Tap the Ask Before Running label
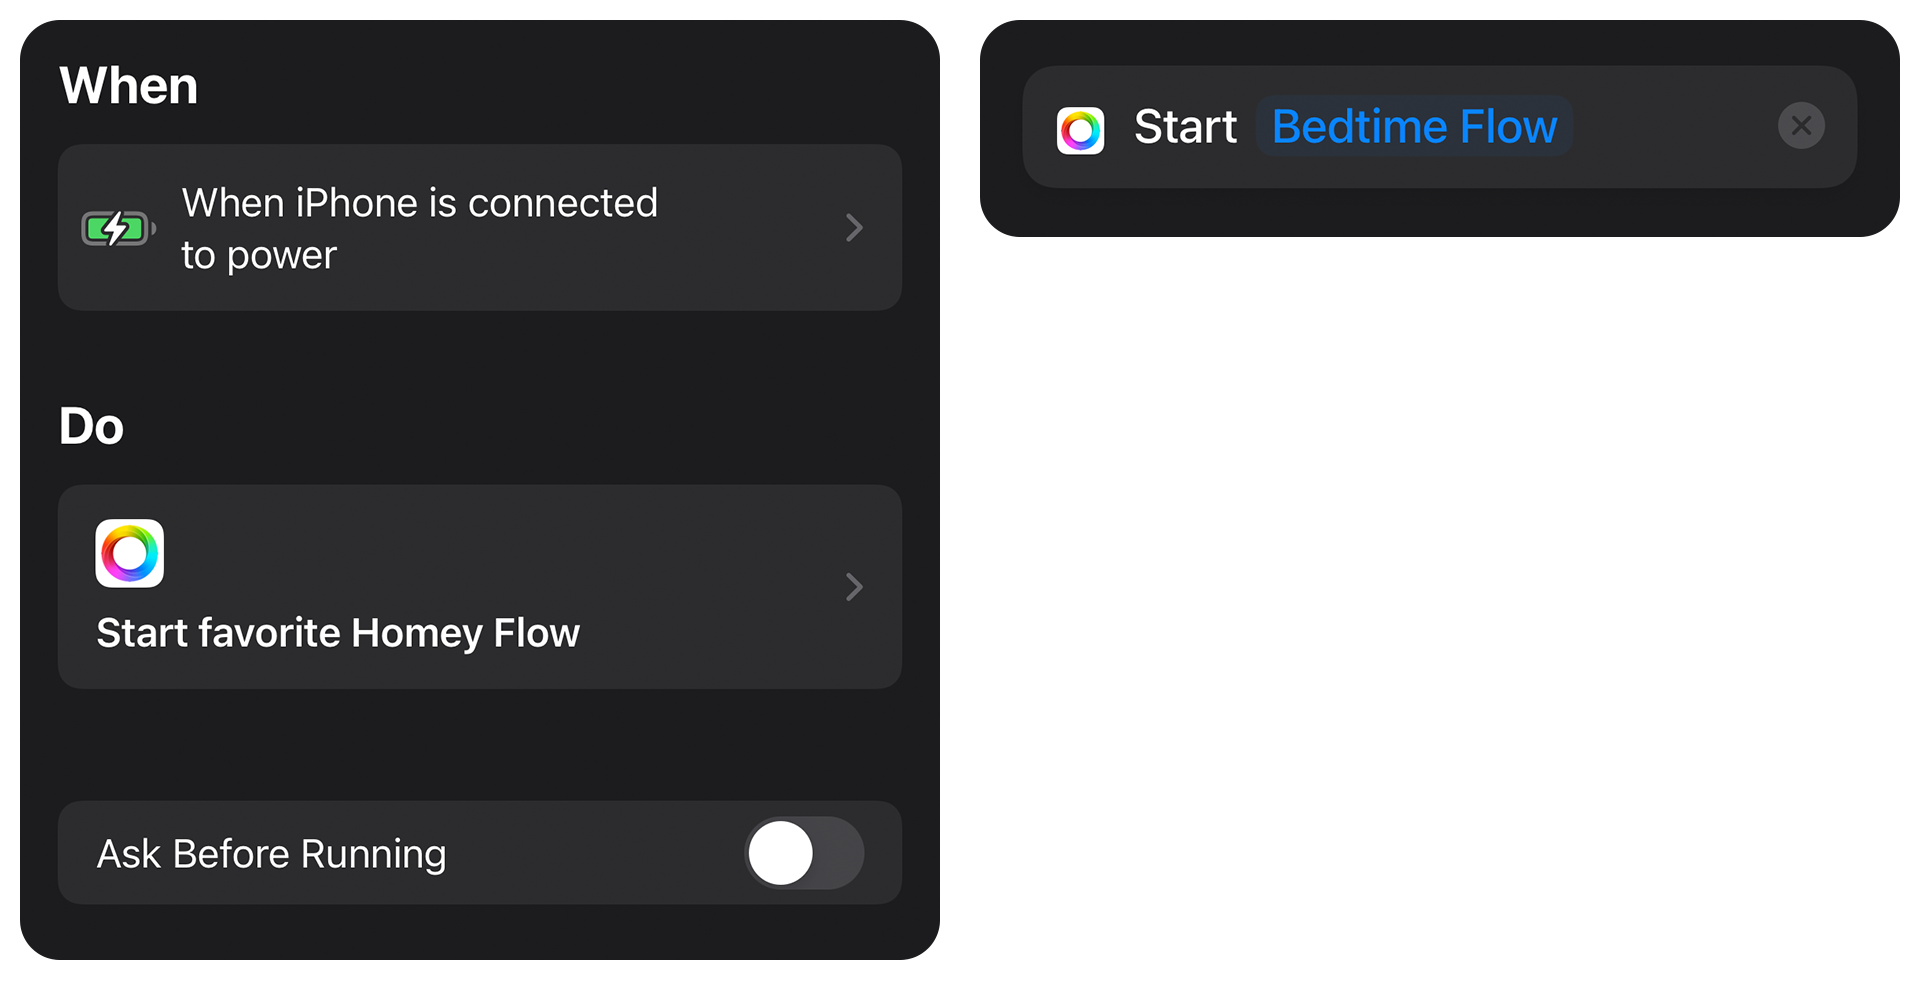This screenshot has height=982, width=1920. point(271,854)
